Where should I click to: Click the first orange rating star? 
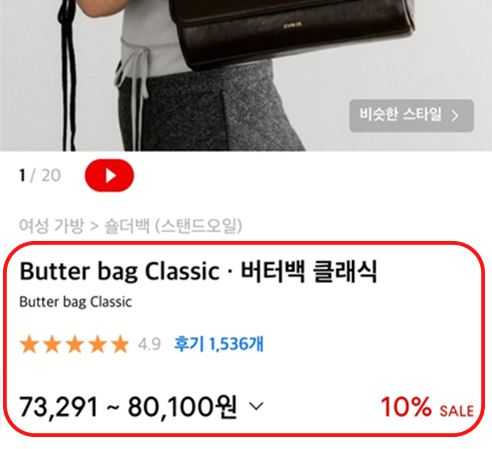pos(29,344)
